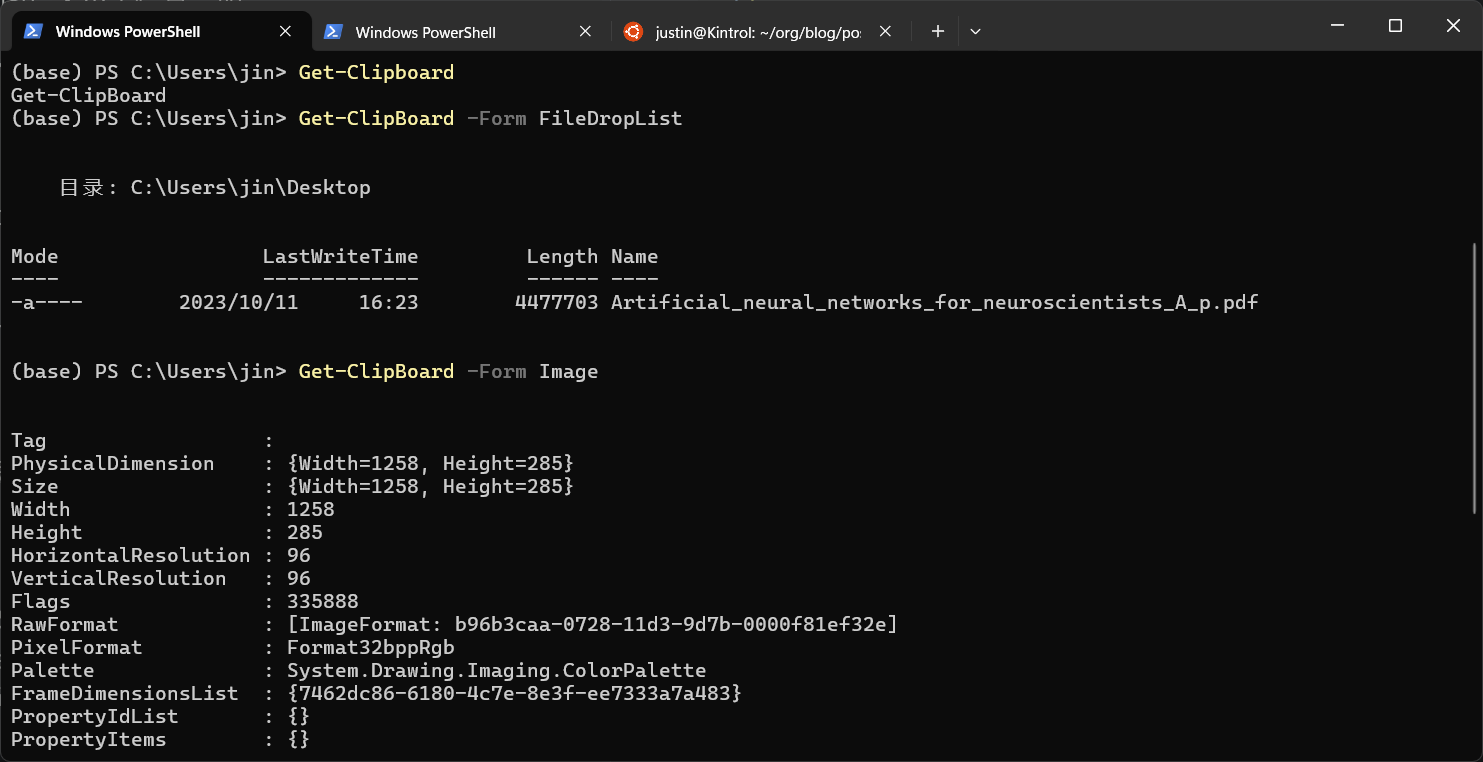1483x762 pixels.
Task: Click the LastWriteTime column header
Action: pos(340,257)
